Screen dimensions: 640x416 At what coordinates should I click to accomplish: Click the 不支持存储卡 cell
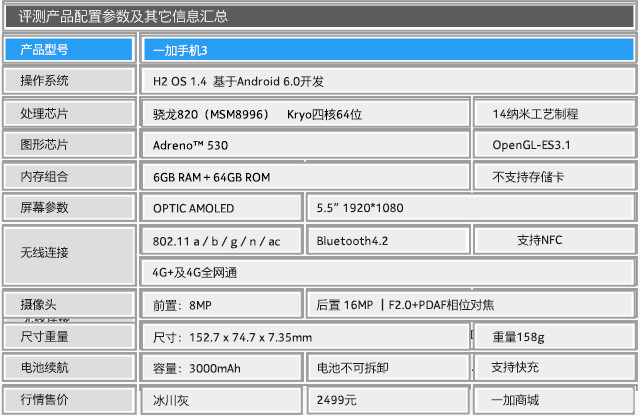(x=553, y=177)
